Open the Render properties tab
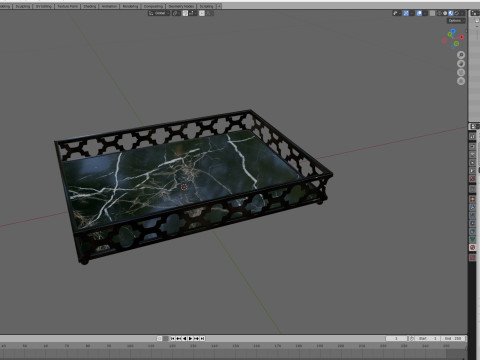This screenshot has height=360, width=480. (473, 146)
